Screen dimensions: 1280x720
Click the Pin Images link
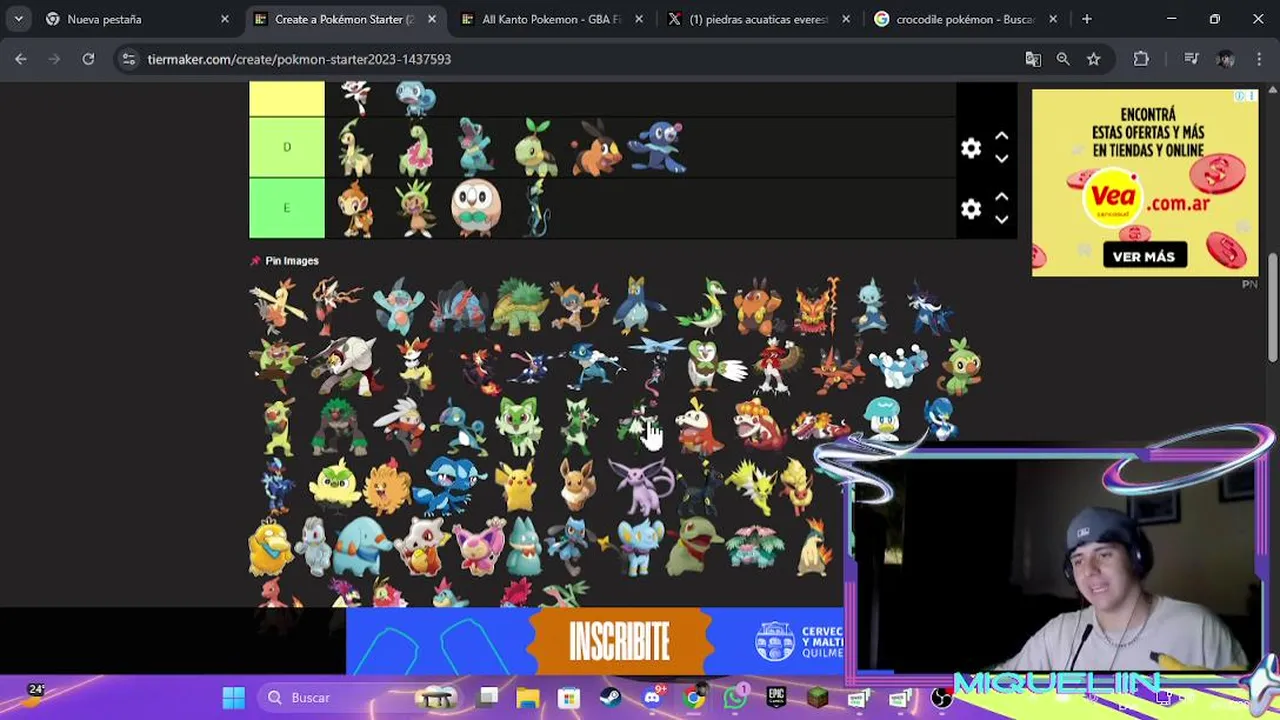point(291,261)
